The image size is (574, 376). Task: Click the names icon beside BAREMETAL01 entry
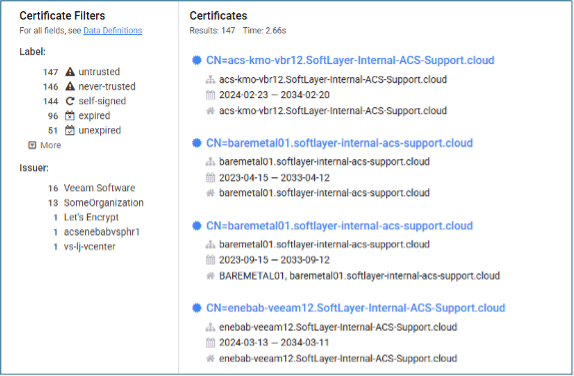click(210, 276)
